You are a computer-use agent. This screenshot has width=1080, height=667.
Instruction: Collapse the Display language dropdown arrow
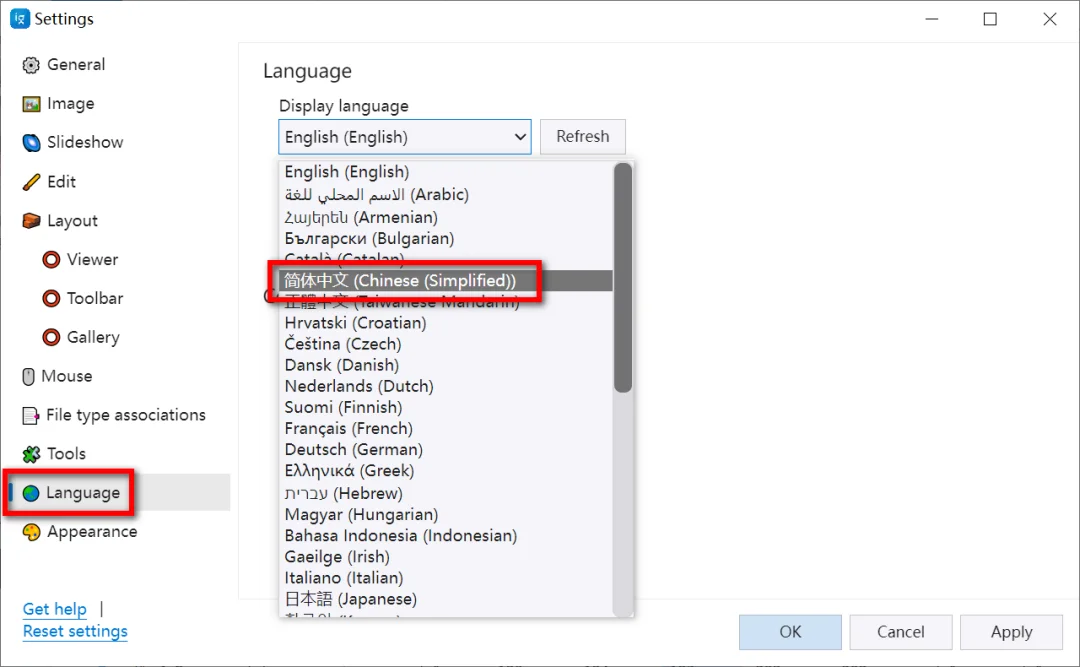(x=520, y=137)
